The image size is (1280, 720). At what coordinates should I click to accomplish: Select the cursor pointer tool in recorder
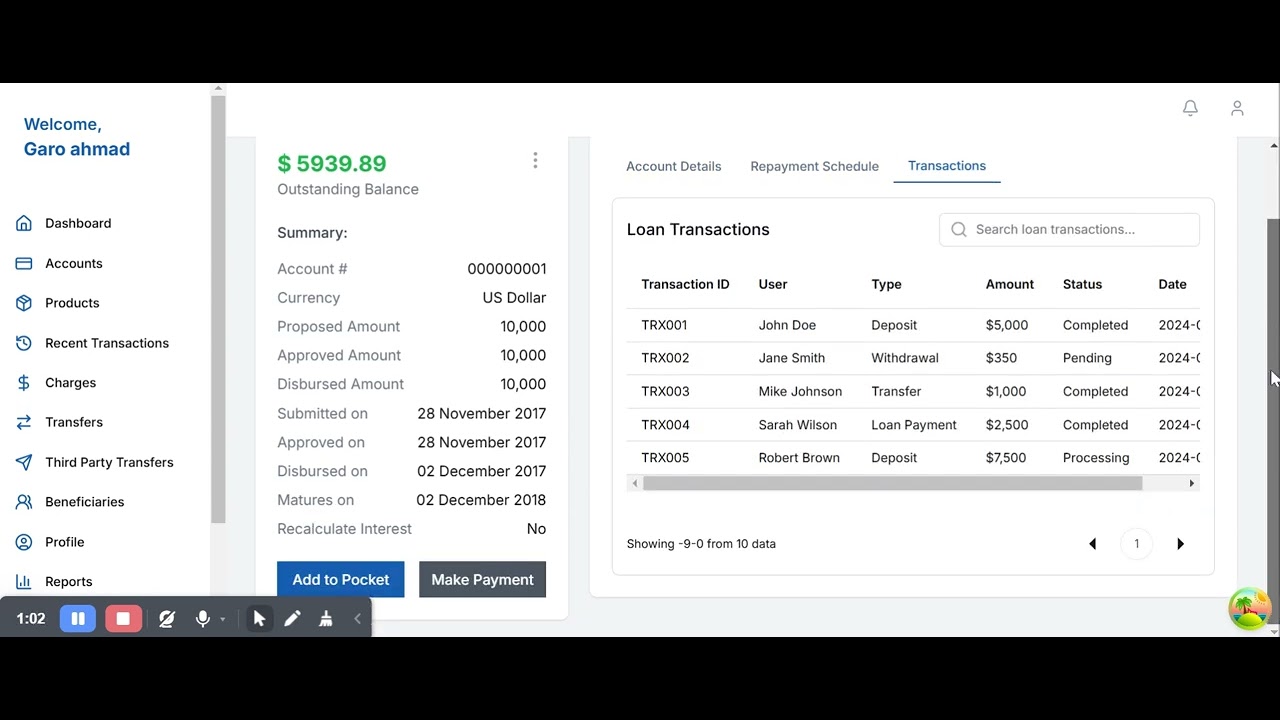point(259,619)
